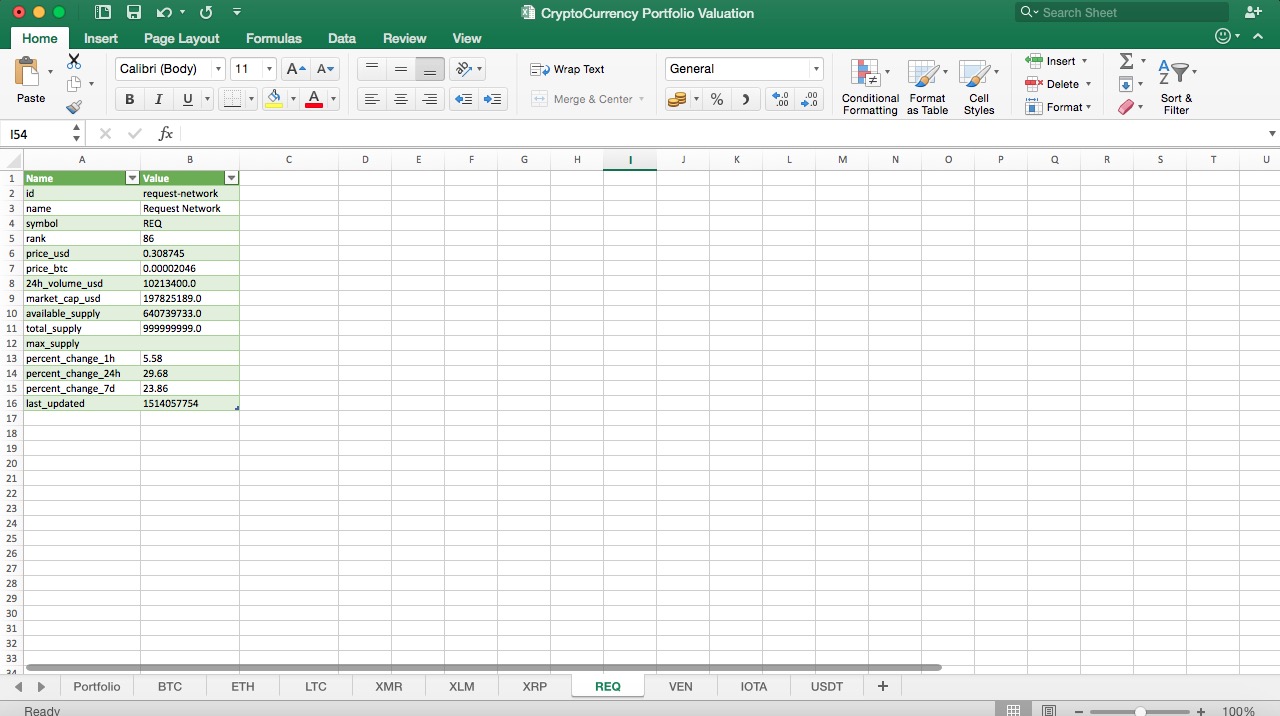Open the font name dropdown
The image size is (1280, 716).
pos(219,68)
